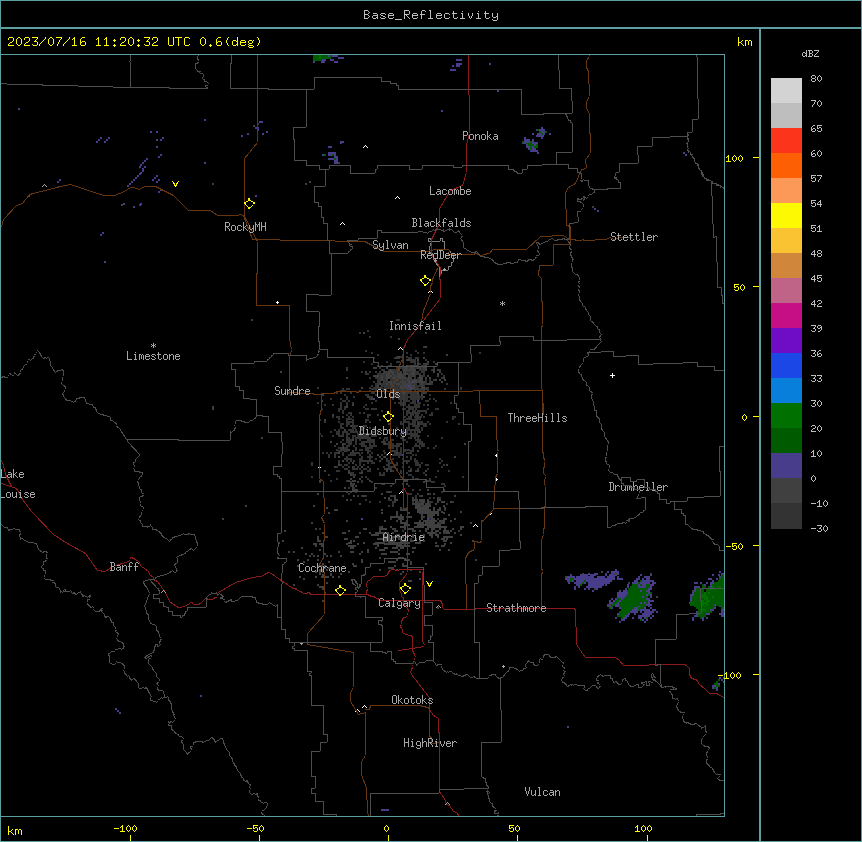Click the Cochrane city label
The width and height of the screenshot is (862, 842).
tap(322, 568)
